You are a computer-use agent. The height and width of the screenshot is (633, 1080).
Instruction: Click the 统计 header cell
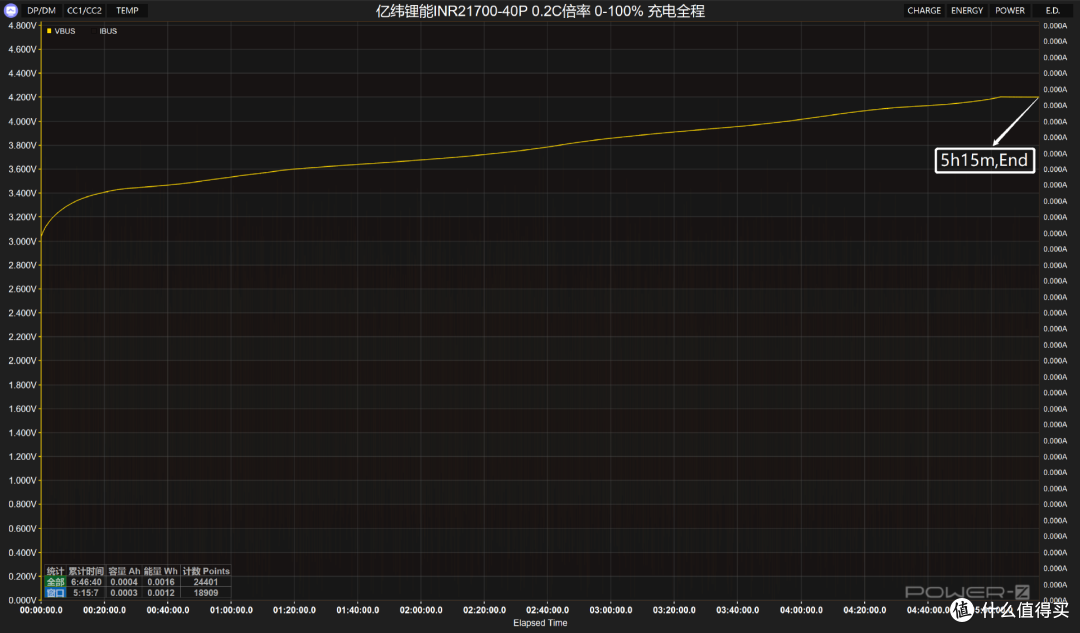55,571
